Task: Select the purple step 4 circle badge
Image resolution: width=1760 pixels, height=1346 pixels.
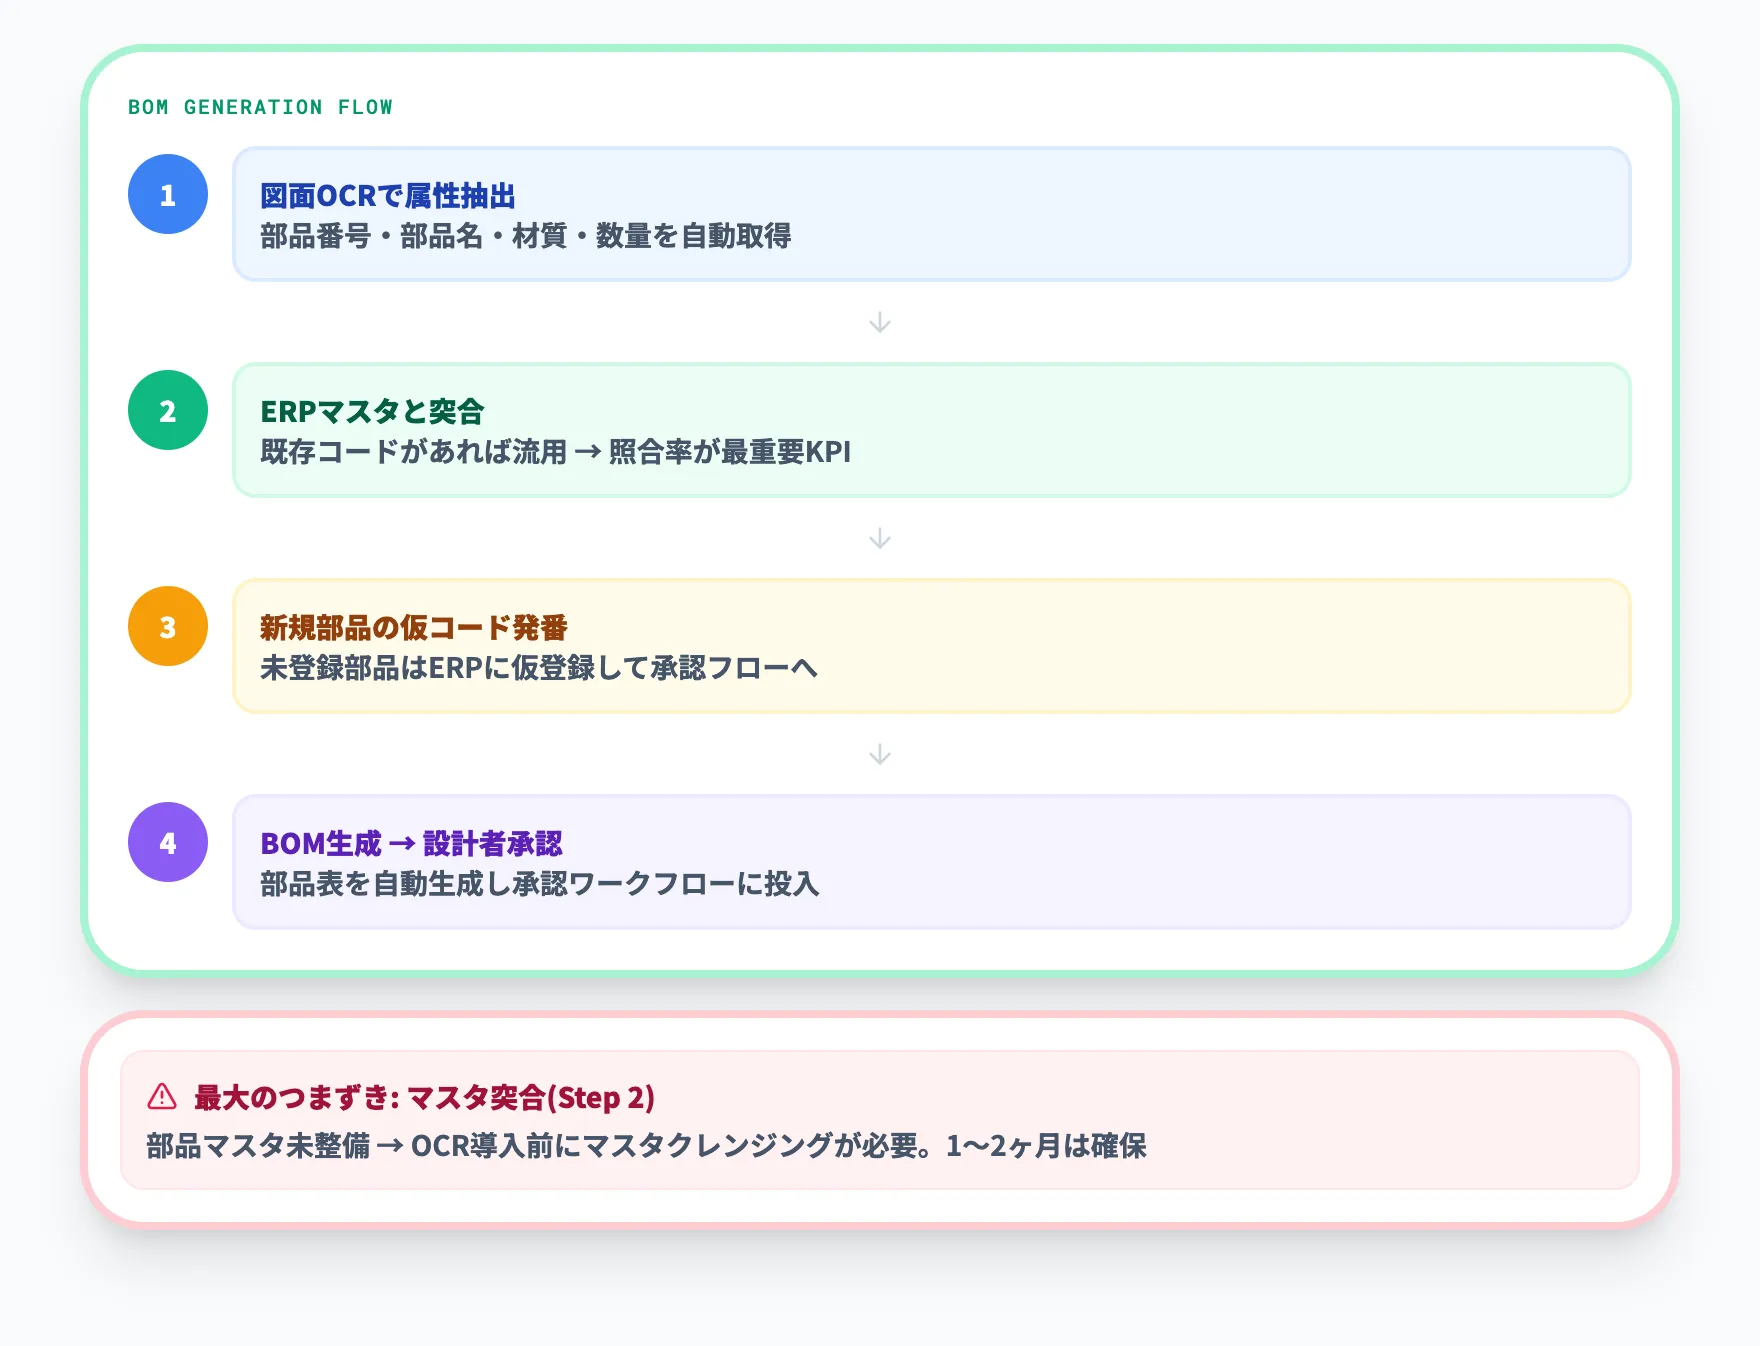Action: tap(167, 842)
